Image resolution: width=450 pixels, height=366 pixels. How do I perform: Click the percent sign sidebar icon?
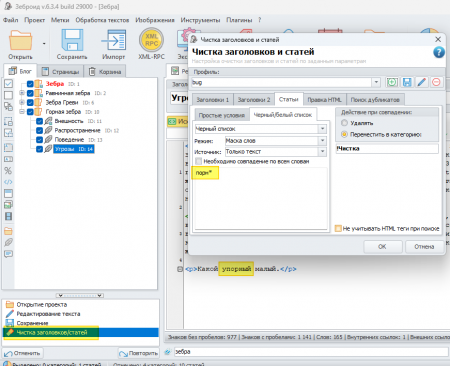coord(8,171)
